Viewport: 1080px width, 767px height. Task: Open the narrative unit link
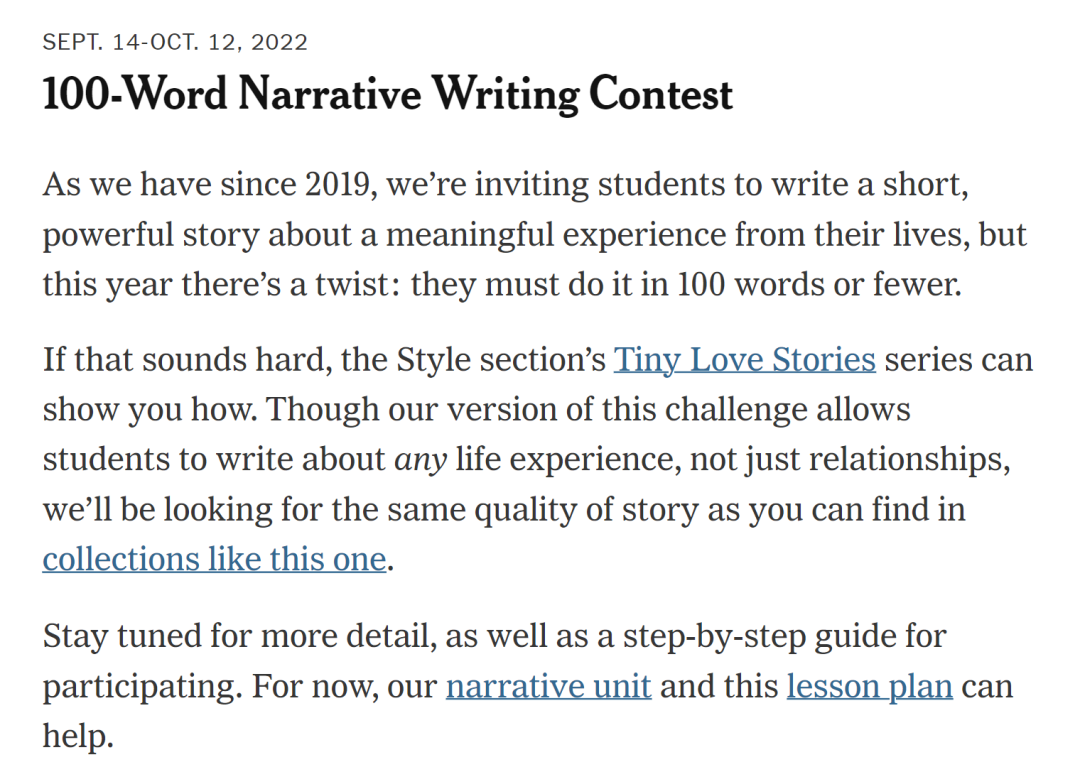(x=548, y=686)
